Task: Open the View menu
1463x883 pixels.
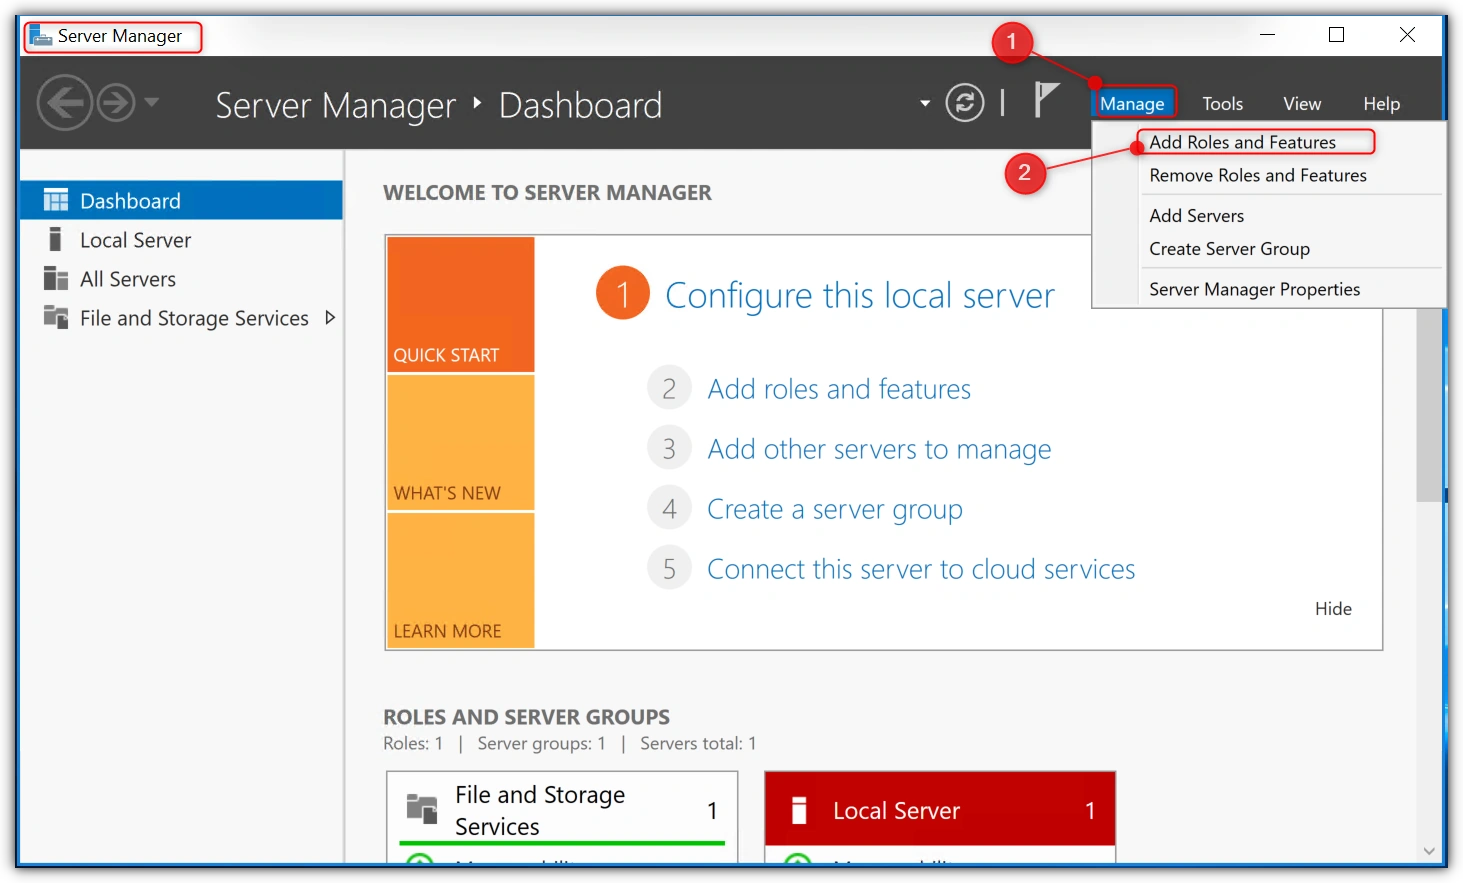Action: pos(1302,103)
